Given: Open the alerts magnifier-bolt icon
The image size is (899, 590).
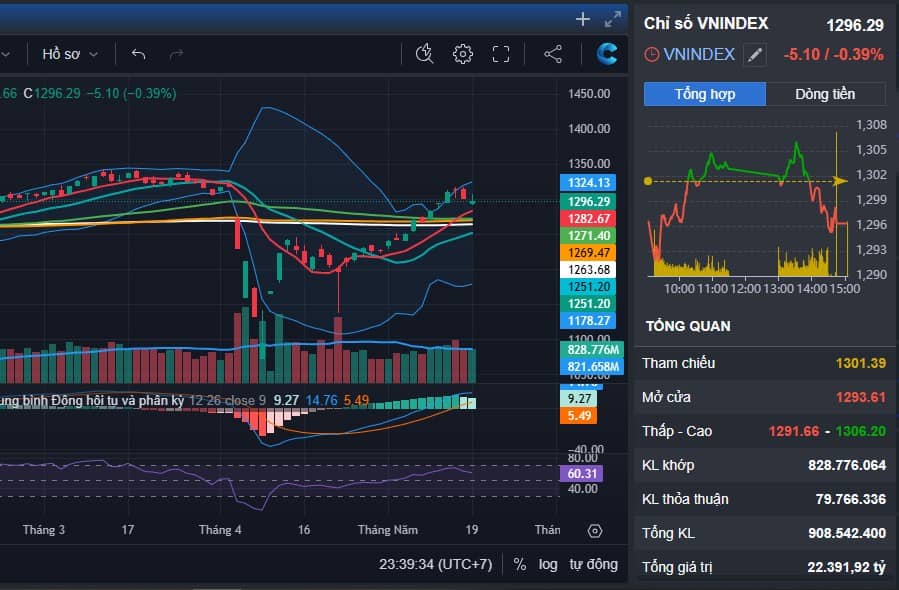Looking at the screenshot, I should click(424, 54).
